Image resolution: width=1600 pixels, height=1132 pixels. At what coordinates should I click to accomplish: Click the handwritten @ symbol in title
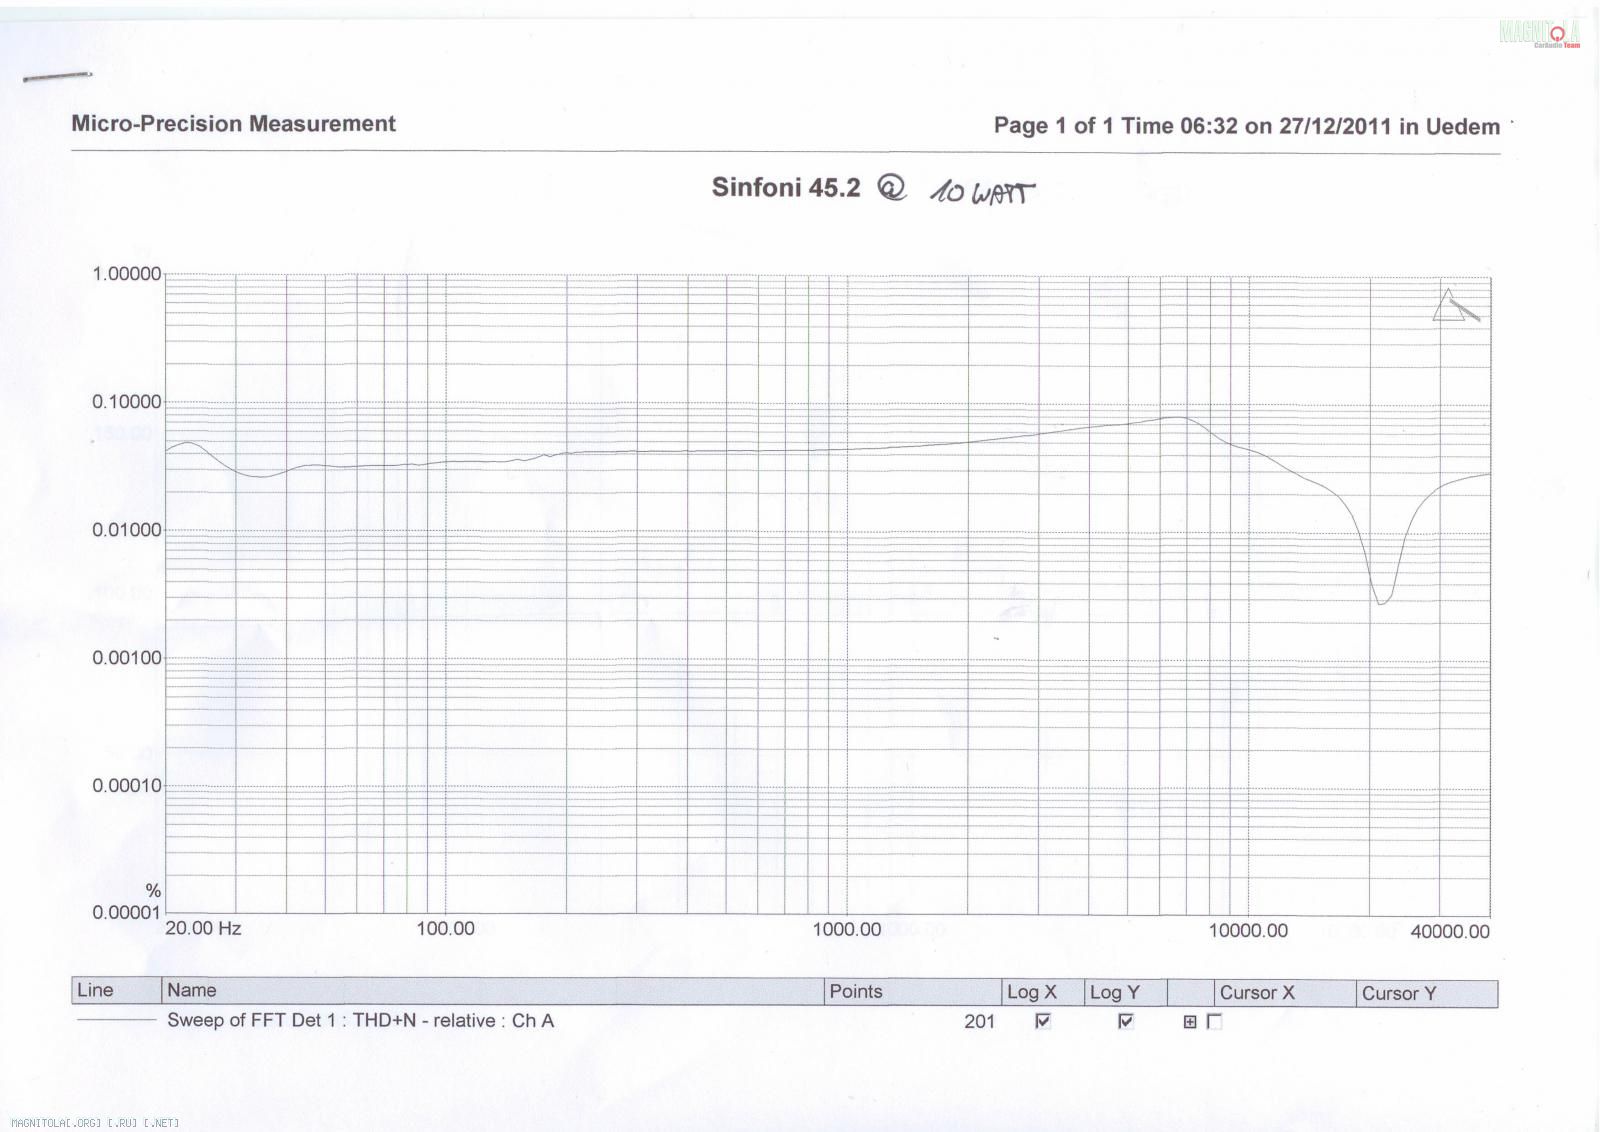pos(890,188)
